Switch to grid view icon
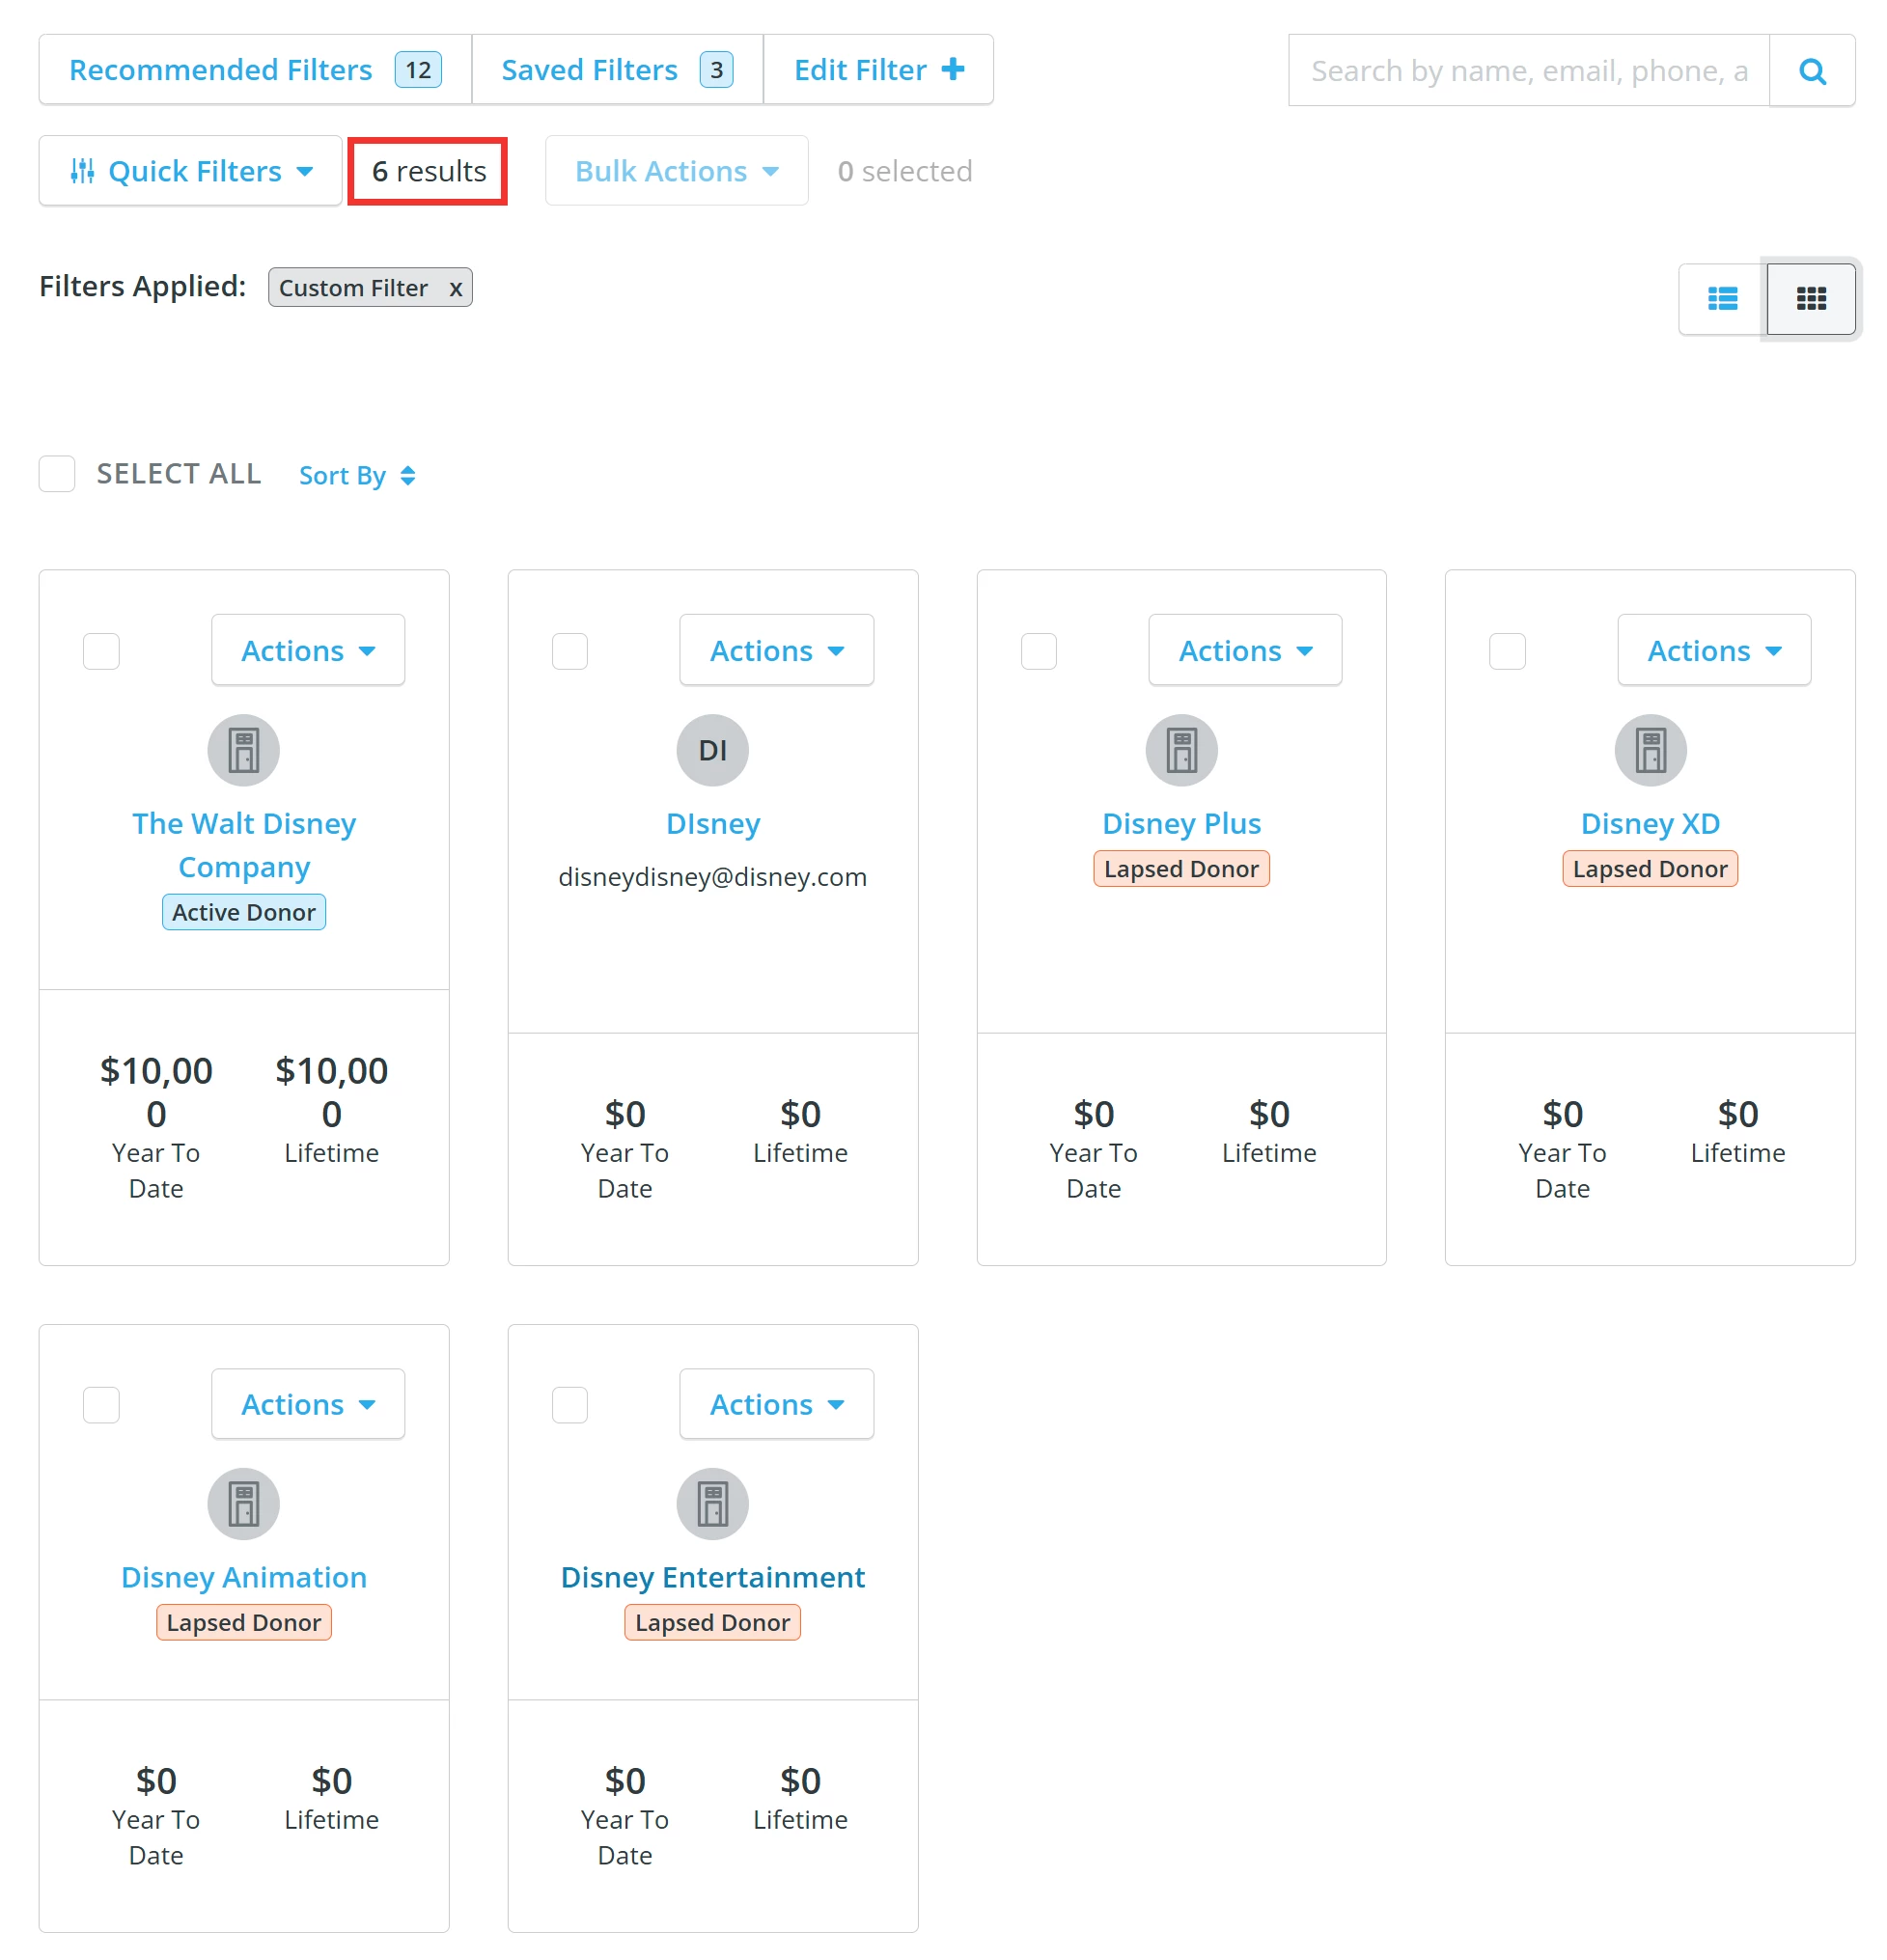Screen dimensions: 1887x1960 (x=1811, y=298)
